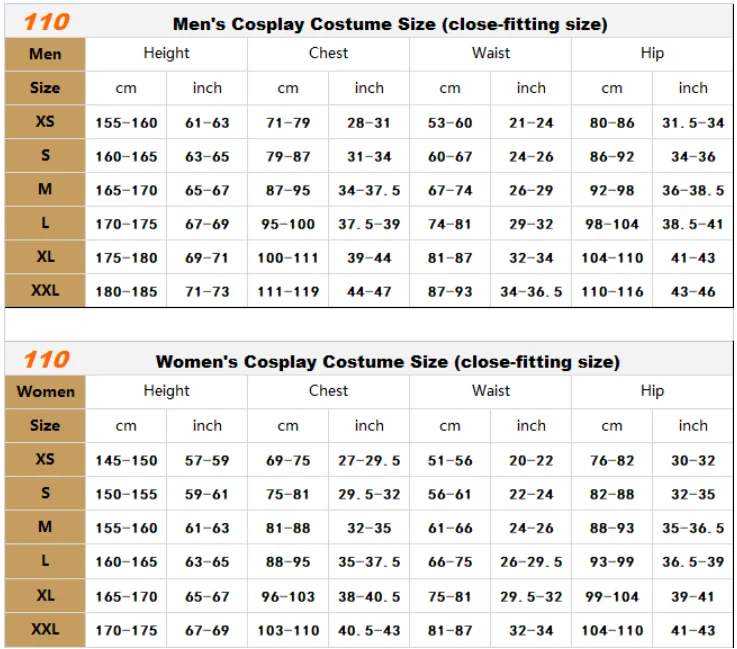This screenshot has width=737, height=649.
Task: Select the Women's Cosplay Costume Size title
Action: [x=388, y=361]
